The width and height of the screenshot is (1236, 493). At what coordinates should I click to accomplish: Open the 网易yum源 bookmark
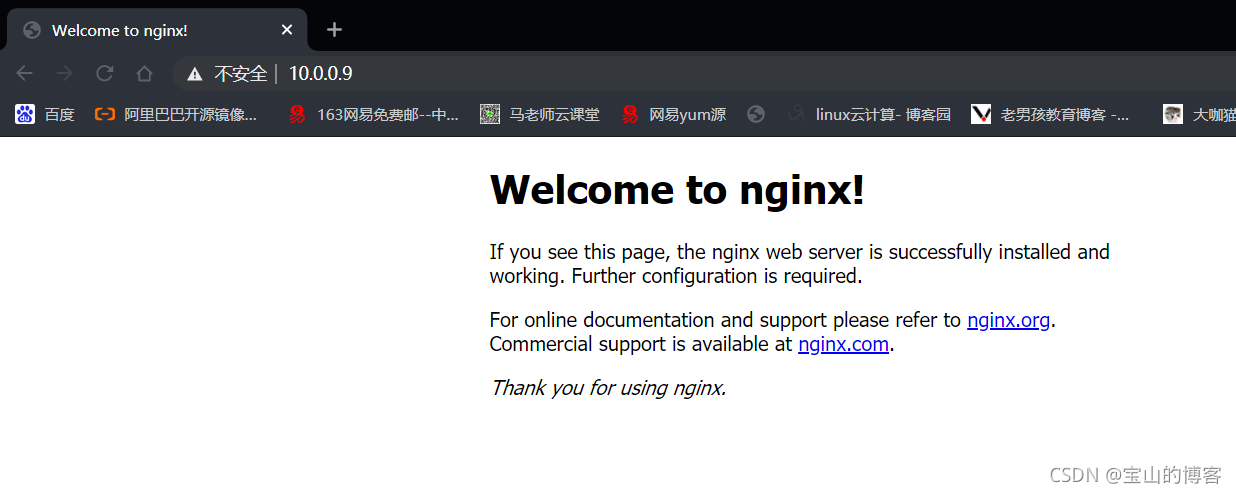(673, 114)
